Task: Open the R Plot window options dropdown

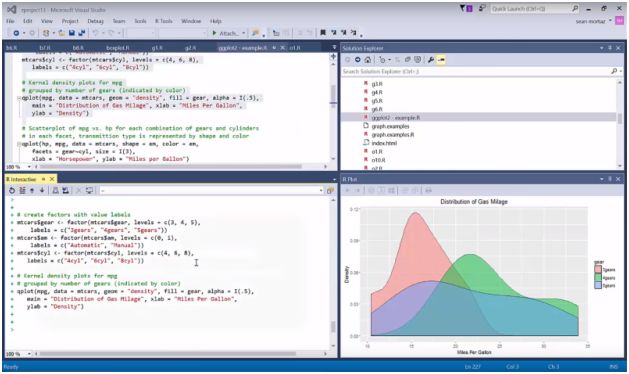Action: coord(602,179)
